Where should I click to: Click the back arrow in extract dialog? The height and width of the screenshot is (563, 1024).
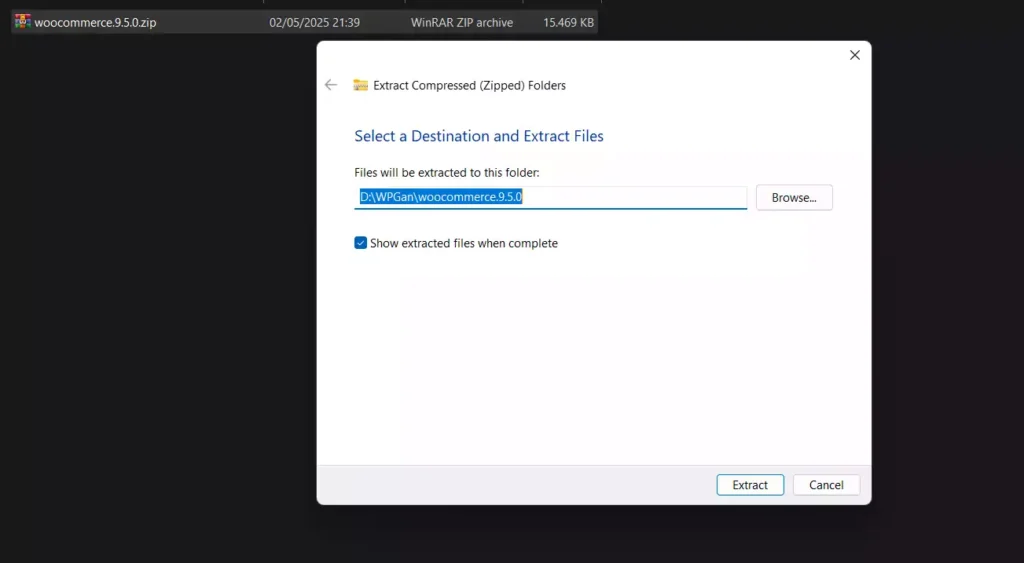pos(331,85)
